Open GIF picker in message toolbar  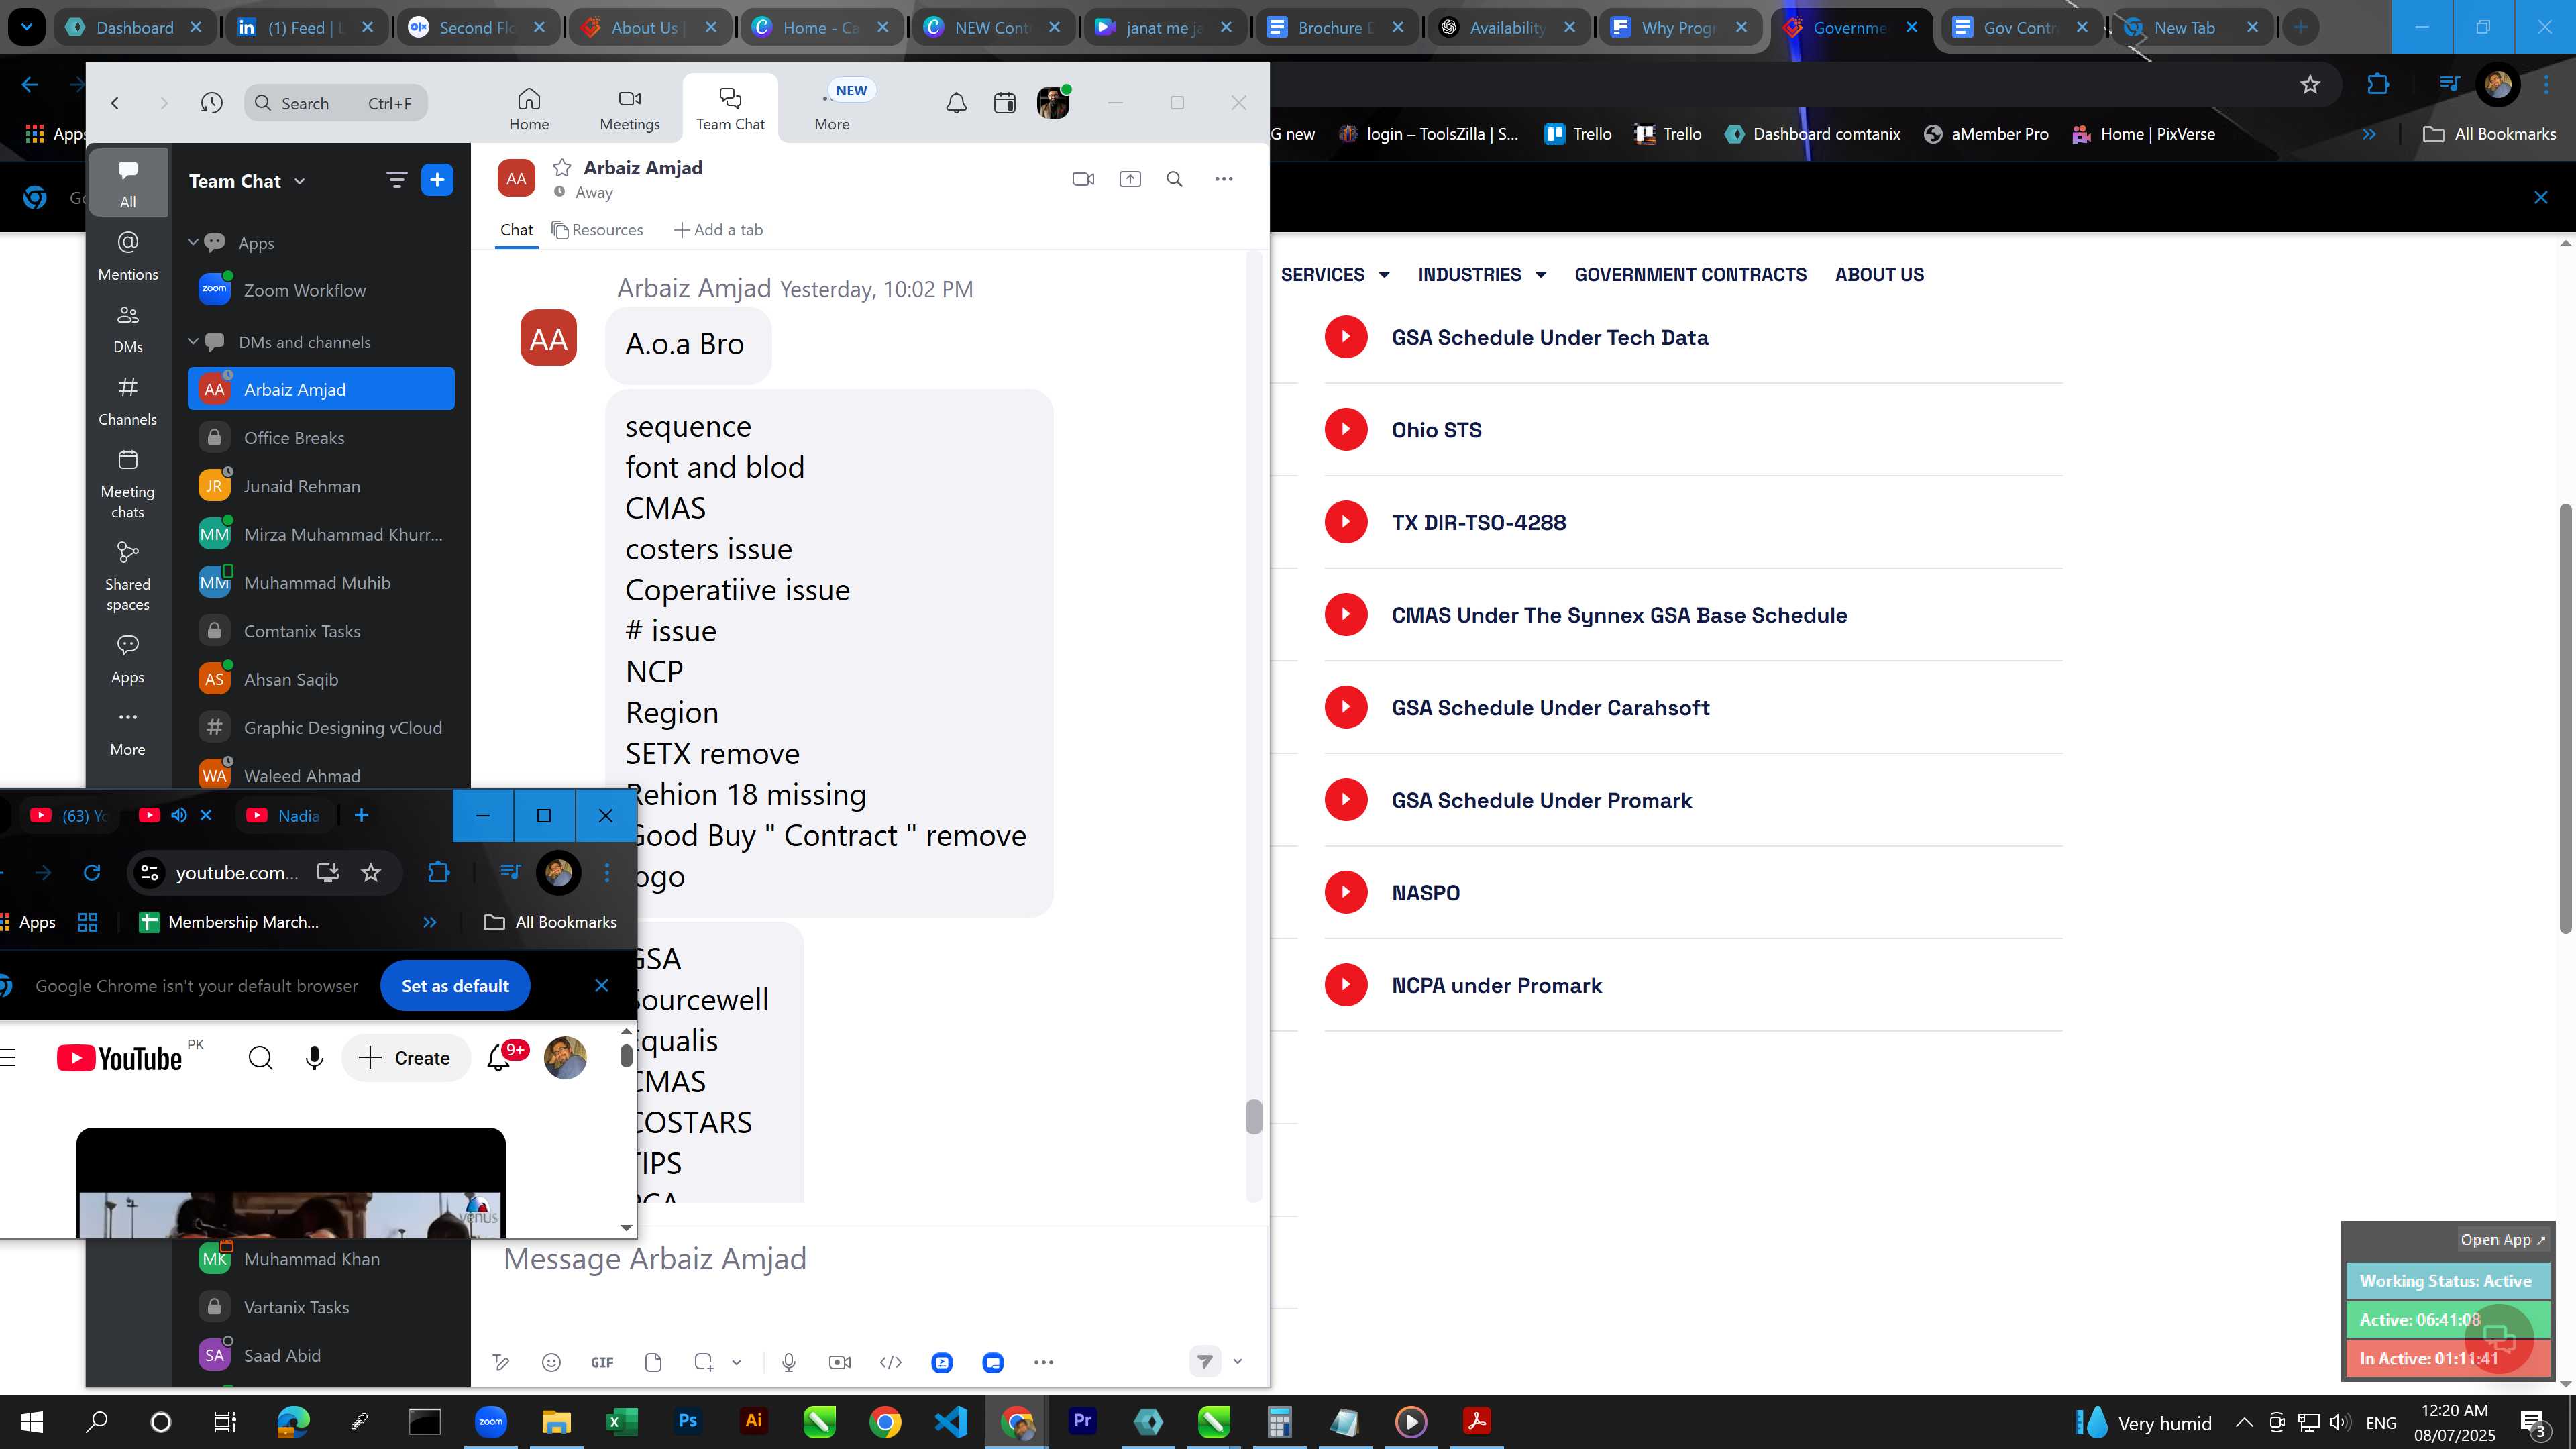tap(602, 1362)
